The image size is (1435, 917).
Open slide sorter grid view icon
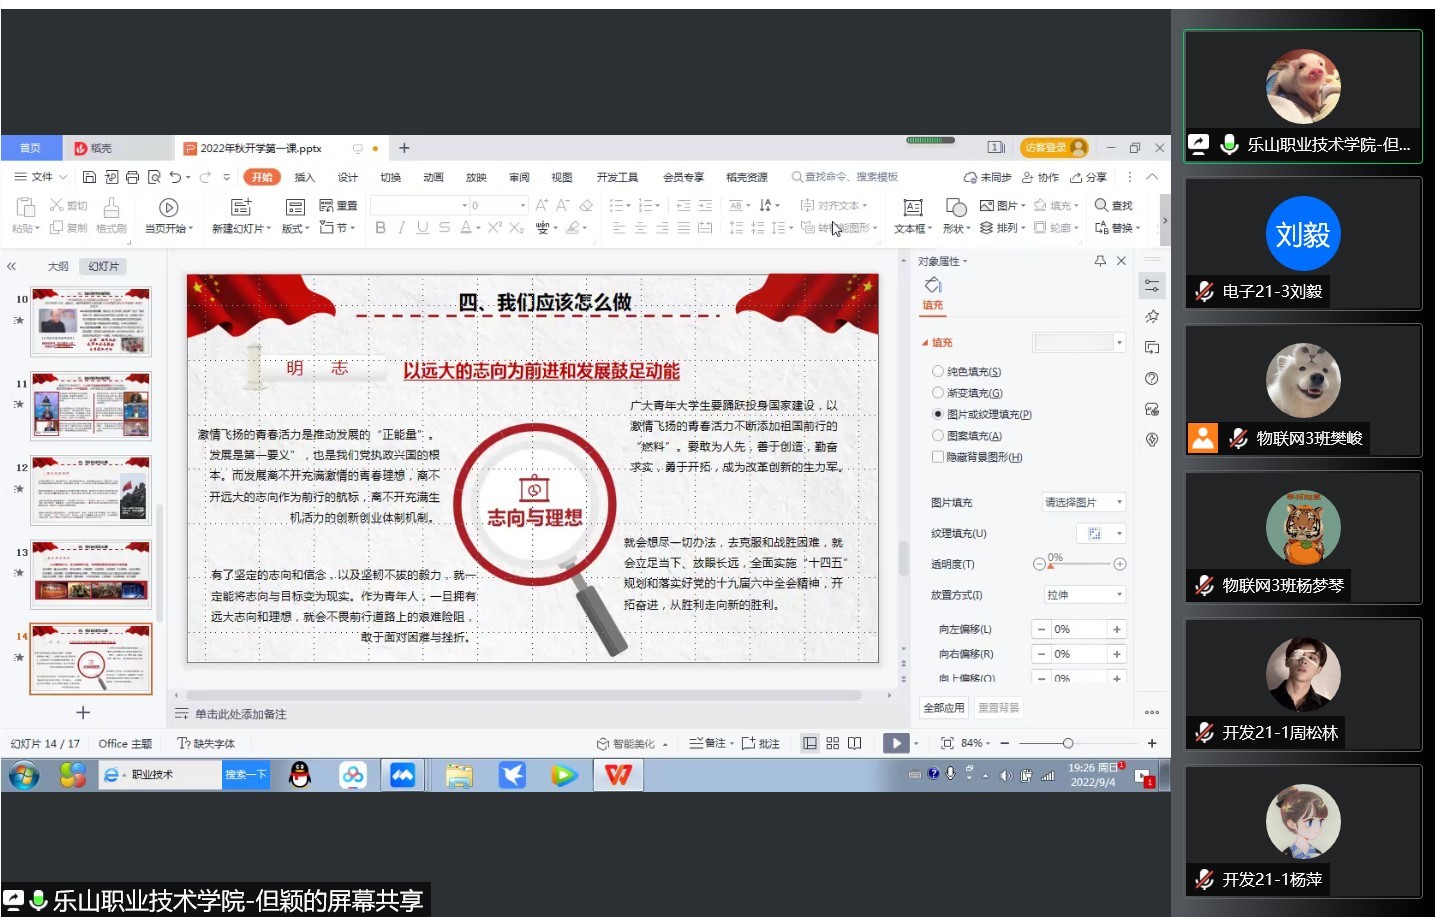point(832,743)
